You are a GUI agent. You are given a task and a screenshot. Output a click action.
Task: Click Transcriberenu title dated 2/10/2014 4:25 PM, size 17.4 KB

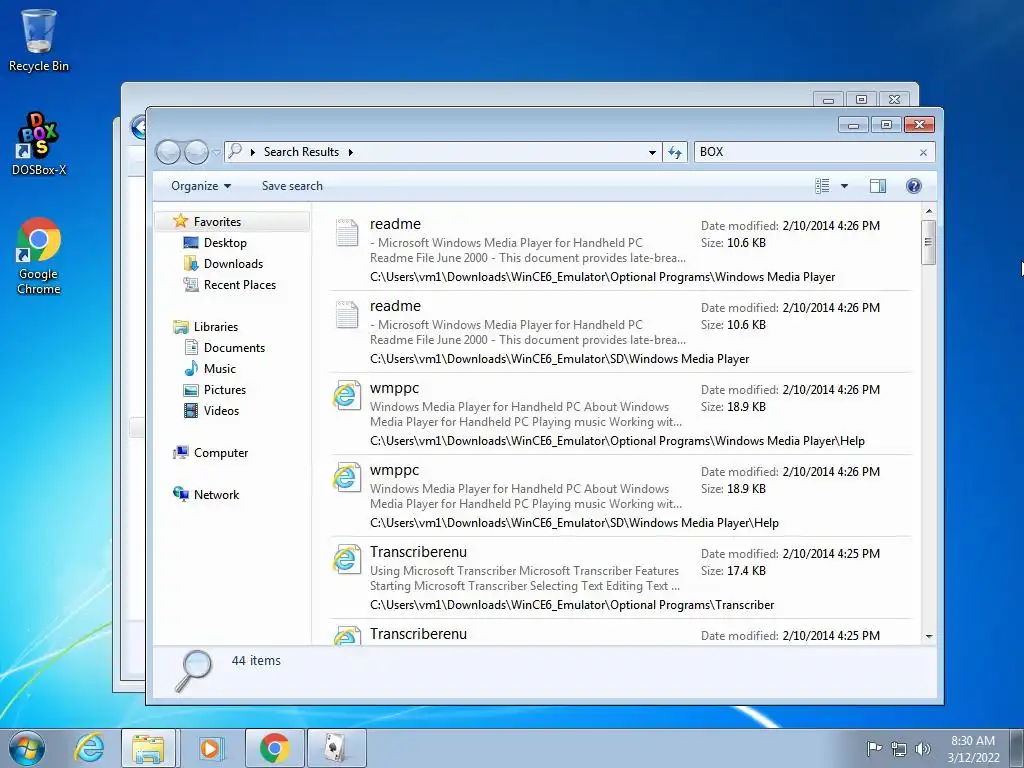point(418,552)
